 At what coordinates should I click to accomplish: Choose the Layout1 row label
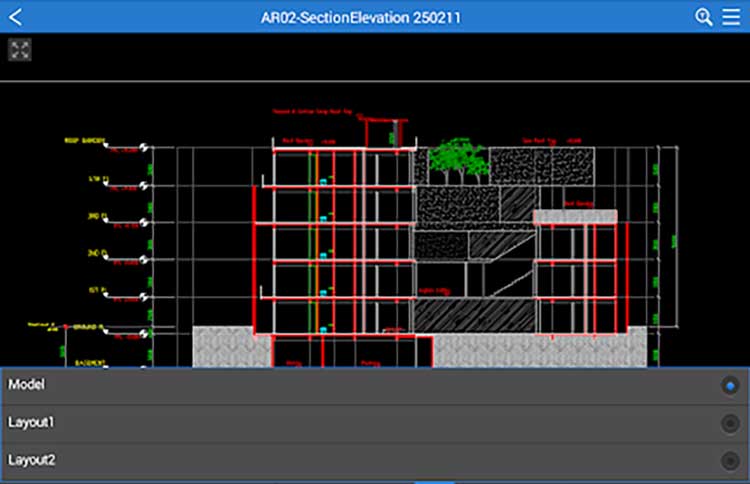(x=31, y=422)
